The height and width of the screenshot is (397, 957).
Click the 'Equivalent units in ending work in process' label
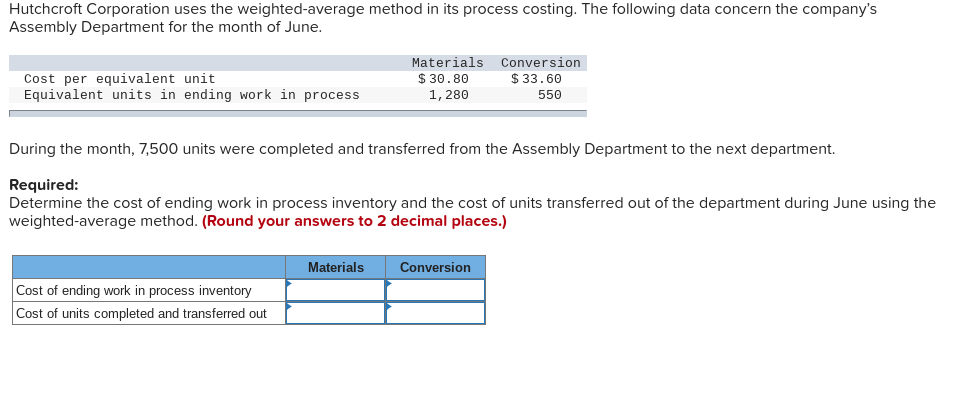pyautogui.click(x=192, y=95)
